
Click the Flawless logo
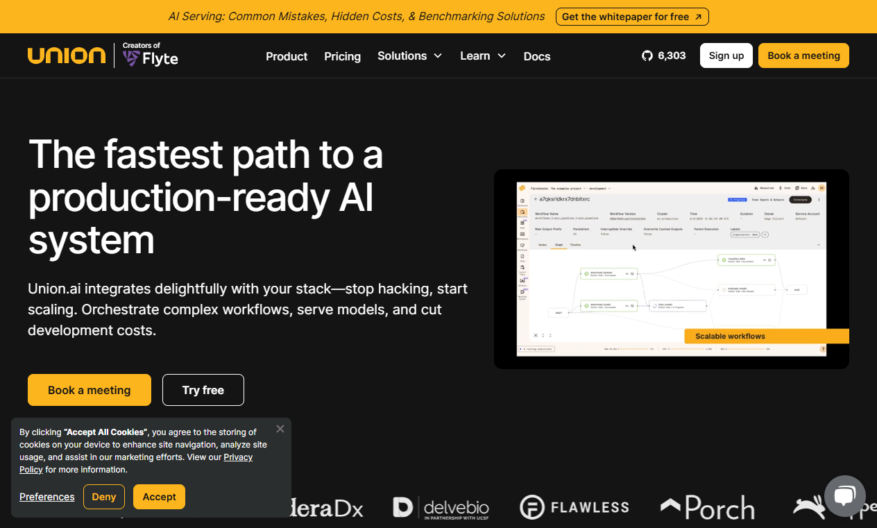(x=574, y=507)
